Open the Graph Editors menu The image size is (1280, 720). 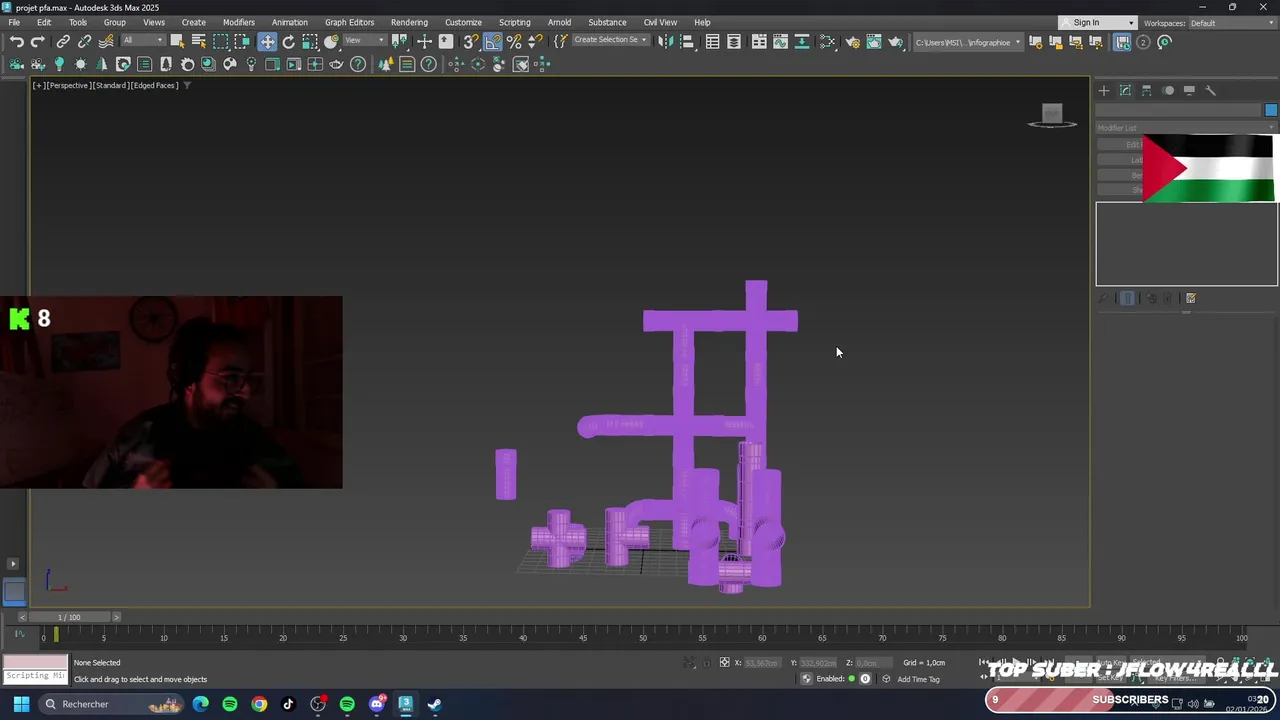349,23
